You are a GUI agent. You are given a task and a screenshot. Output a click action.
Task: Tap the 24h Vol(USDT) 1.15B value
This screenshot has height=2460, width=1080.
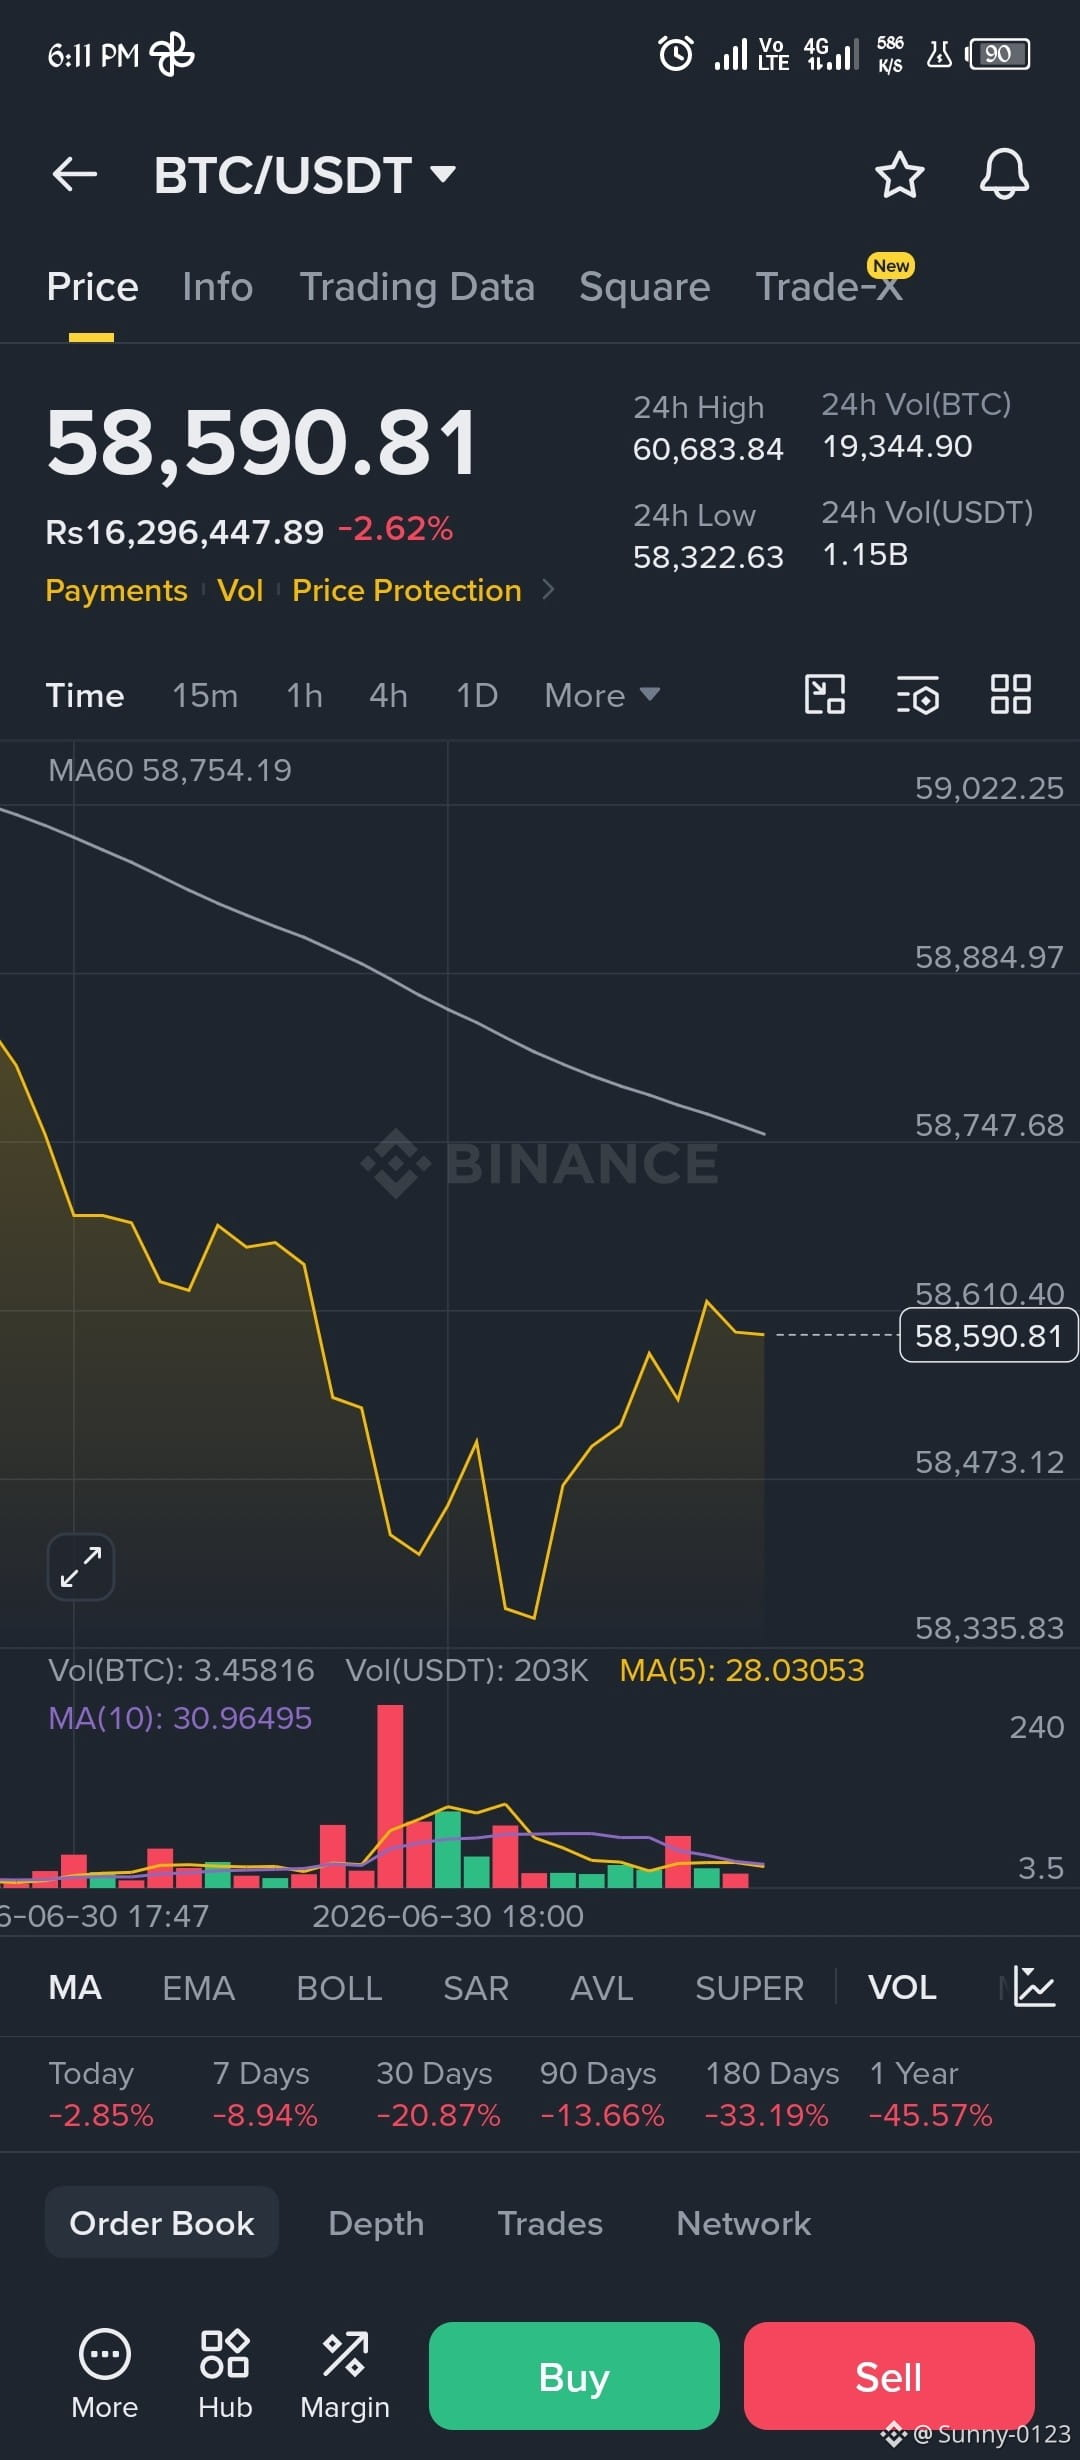(x=865, y=554)
